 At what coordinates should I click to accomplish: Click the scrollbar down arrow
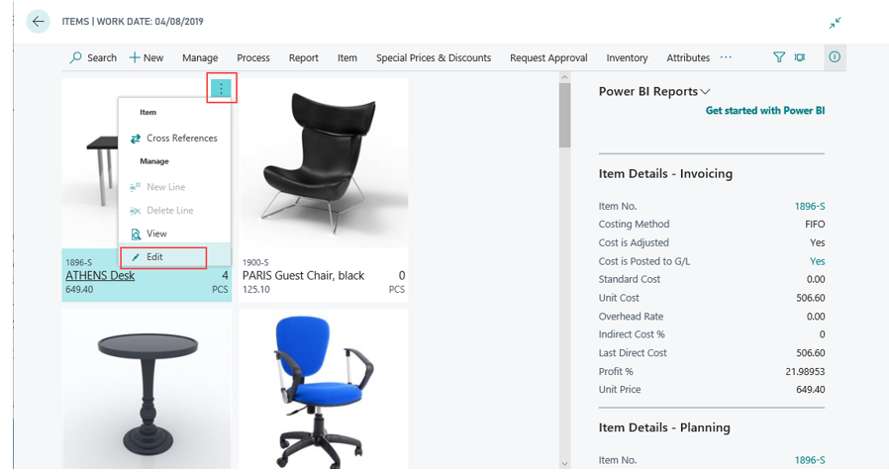(564, 464)
